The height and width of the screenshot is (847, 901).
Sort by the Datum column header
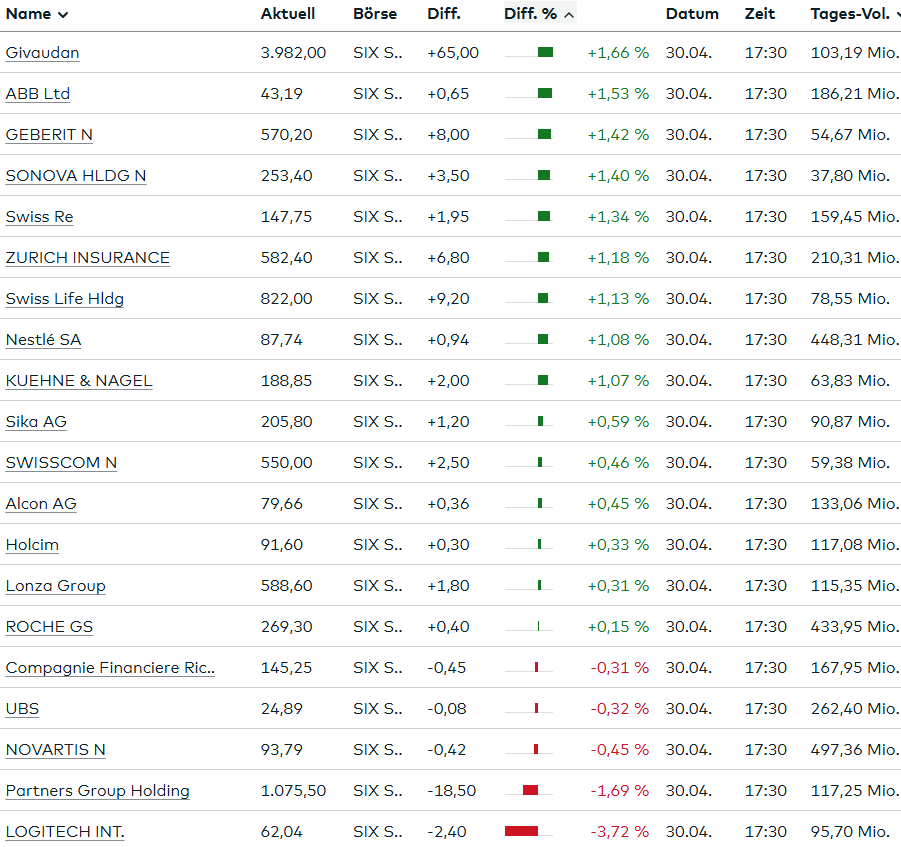(x=692, y=14)
